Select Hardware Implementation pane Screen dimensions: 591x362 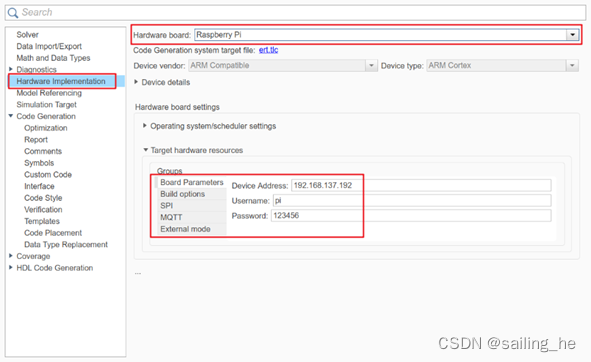(61, 81)
